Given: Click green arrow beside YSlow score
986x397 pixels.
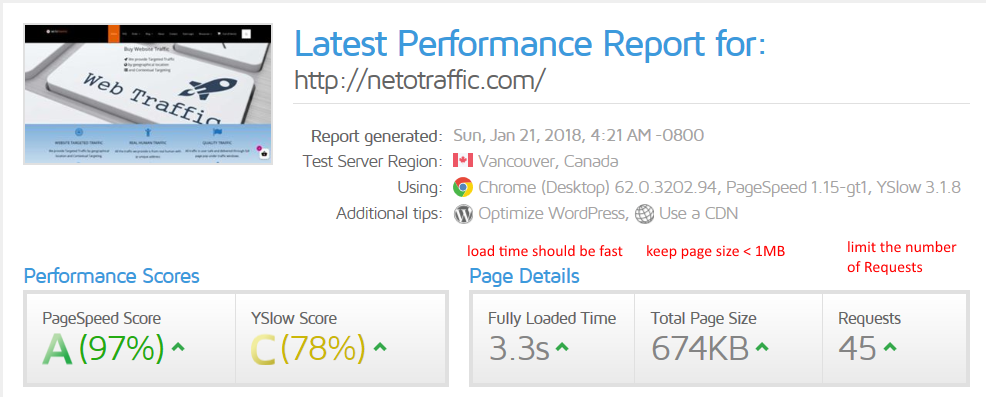Looking at the screenshot, I should pos(380,346).
